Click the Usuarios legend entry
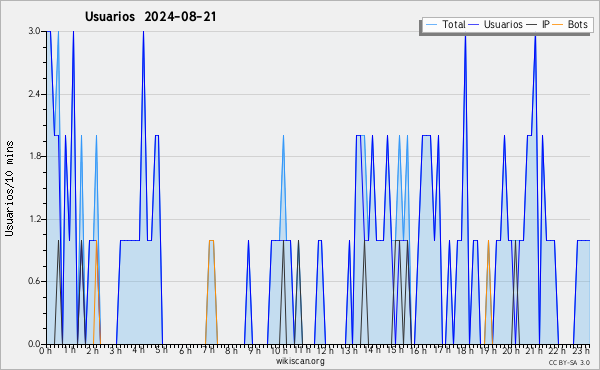Viewport: 600px width, 370px height. (x=496, y=24)
